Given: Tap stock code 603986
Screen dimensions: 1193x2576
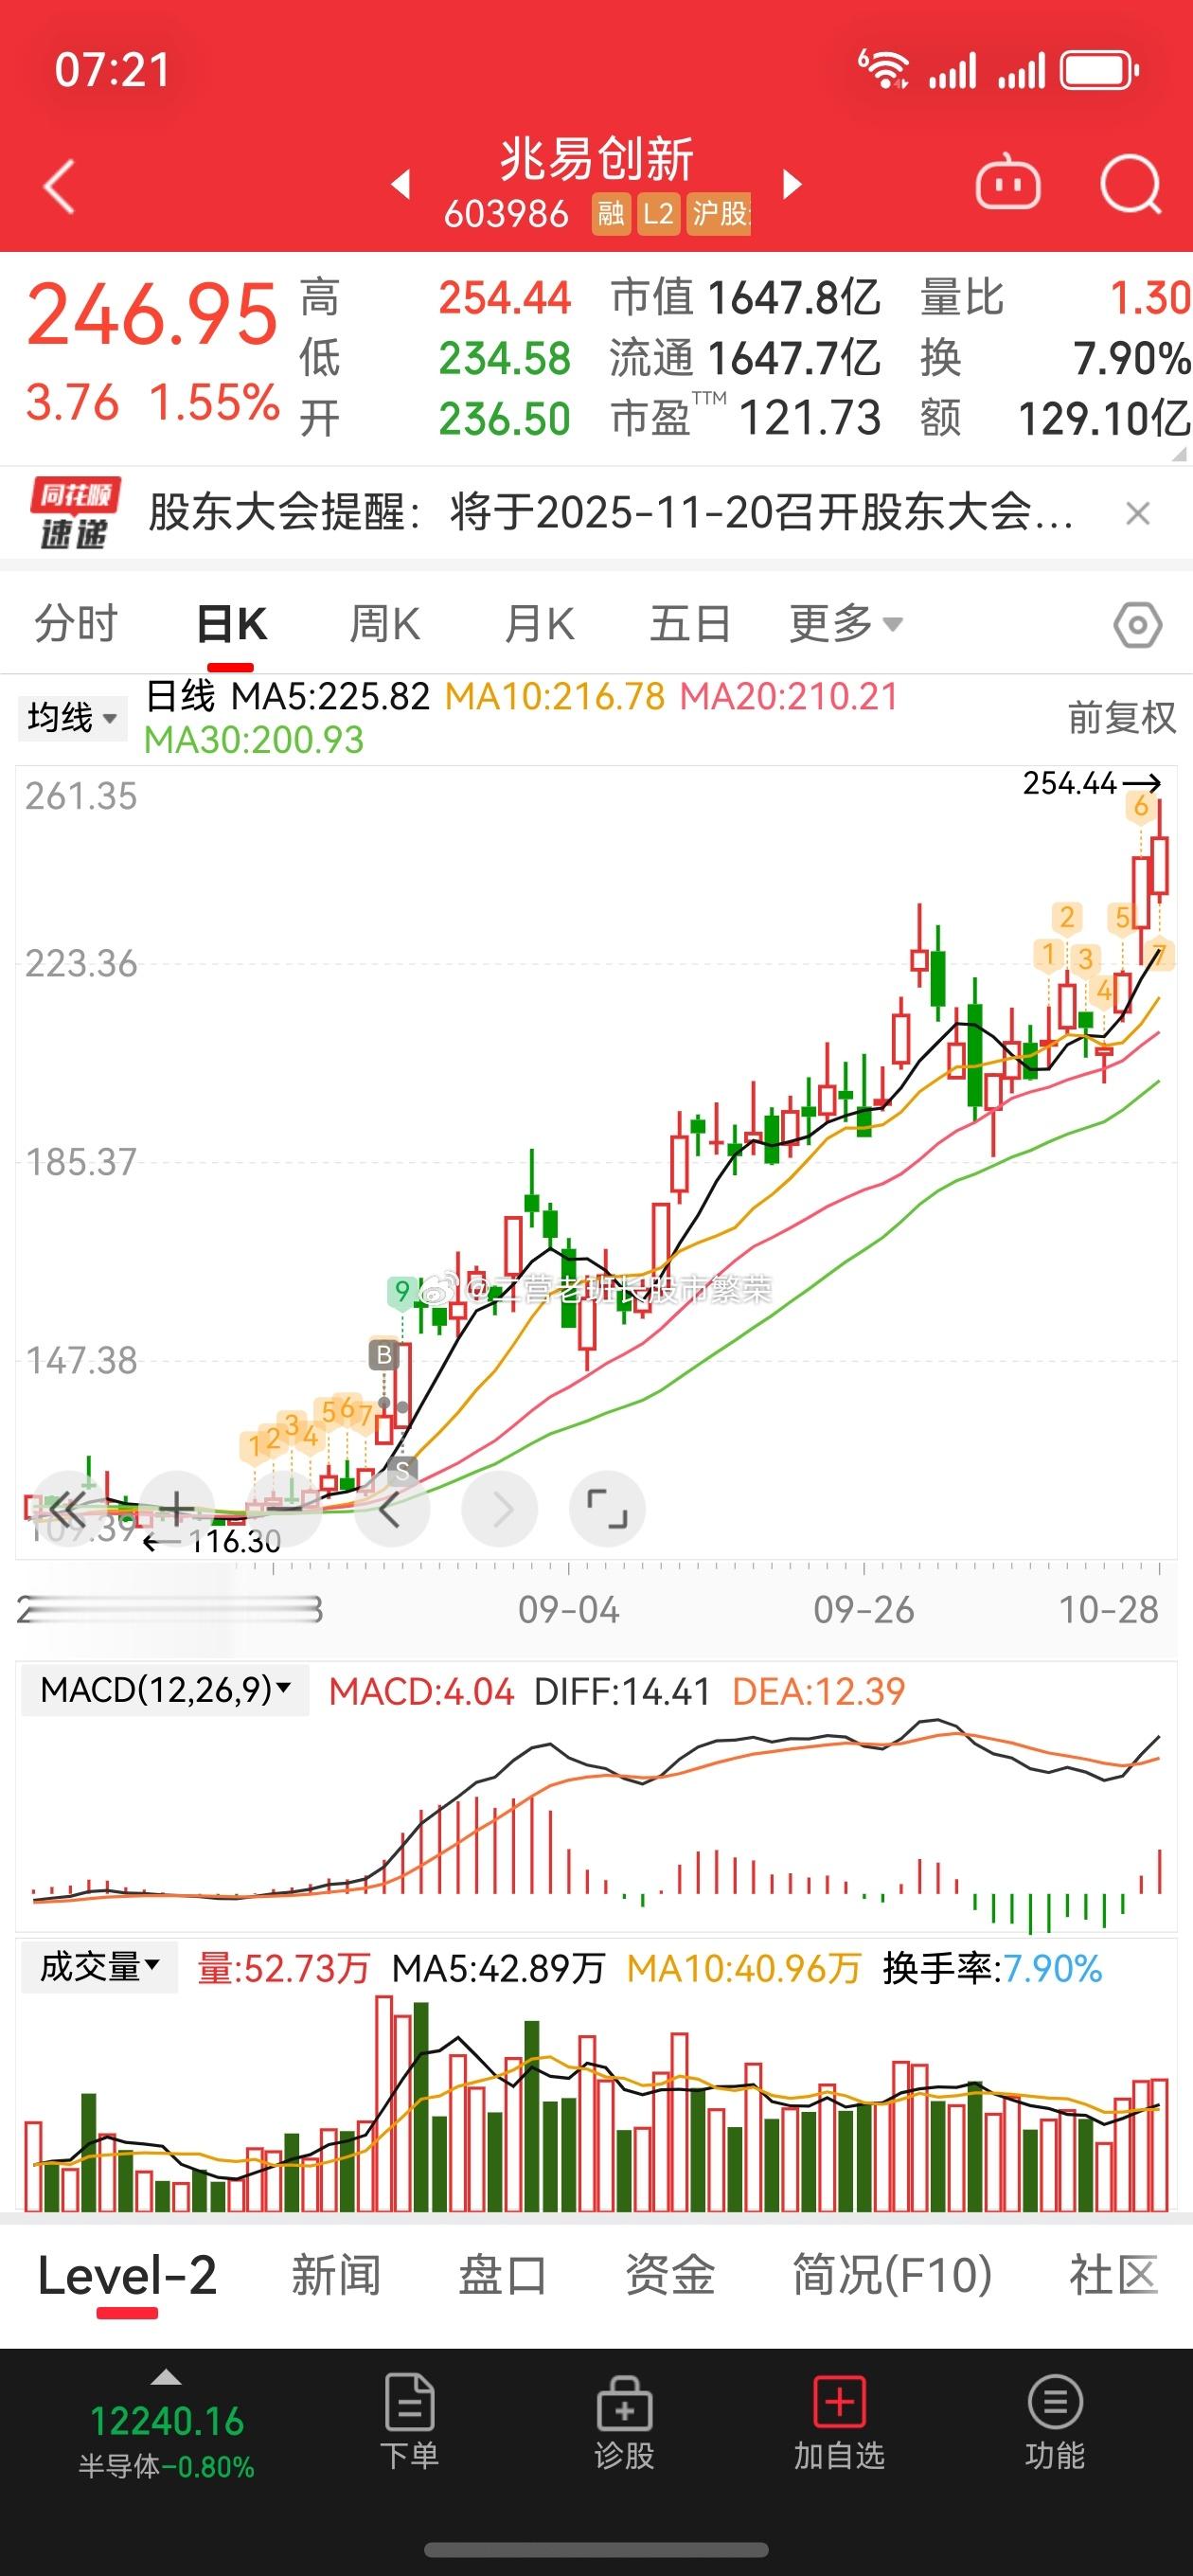Looking at the screenshot, I should point(506,214).
